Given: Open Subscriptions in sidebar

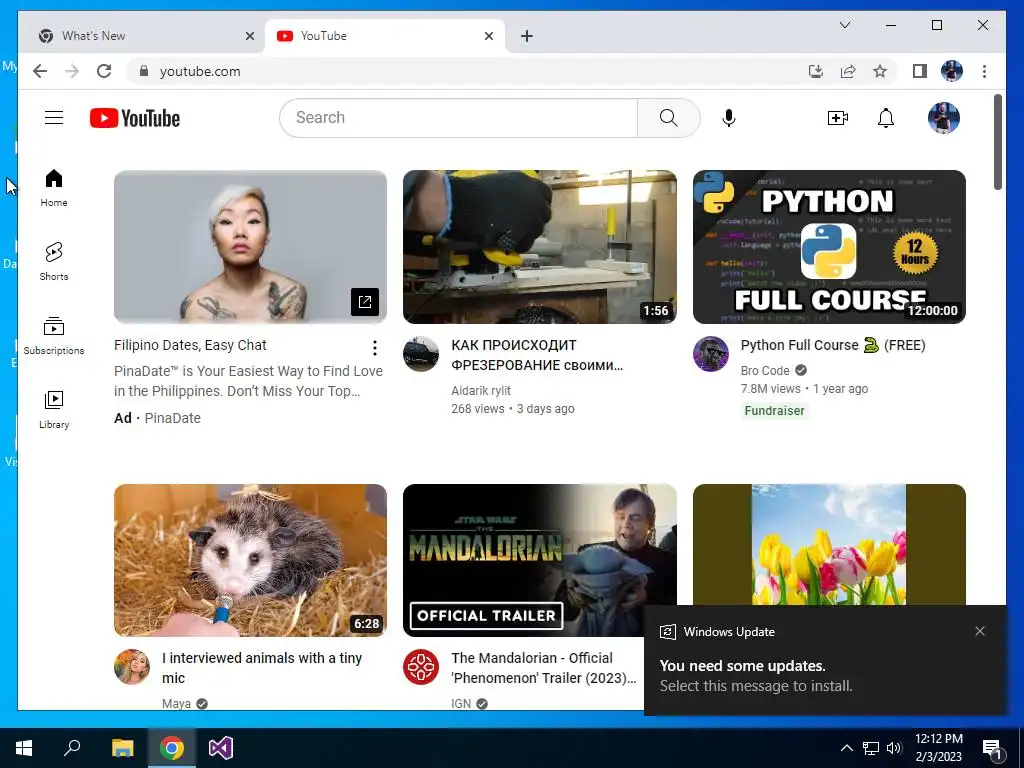Looking at the screenshot, I should (x=54, y=336).
